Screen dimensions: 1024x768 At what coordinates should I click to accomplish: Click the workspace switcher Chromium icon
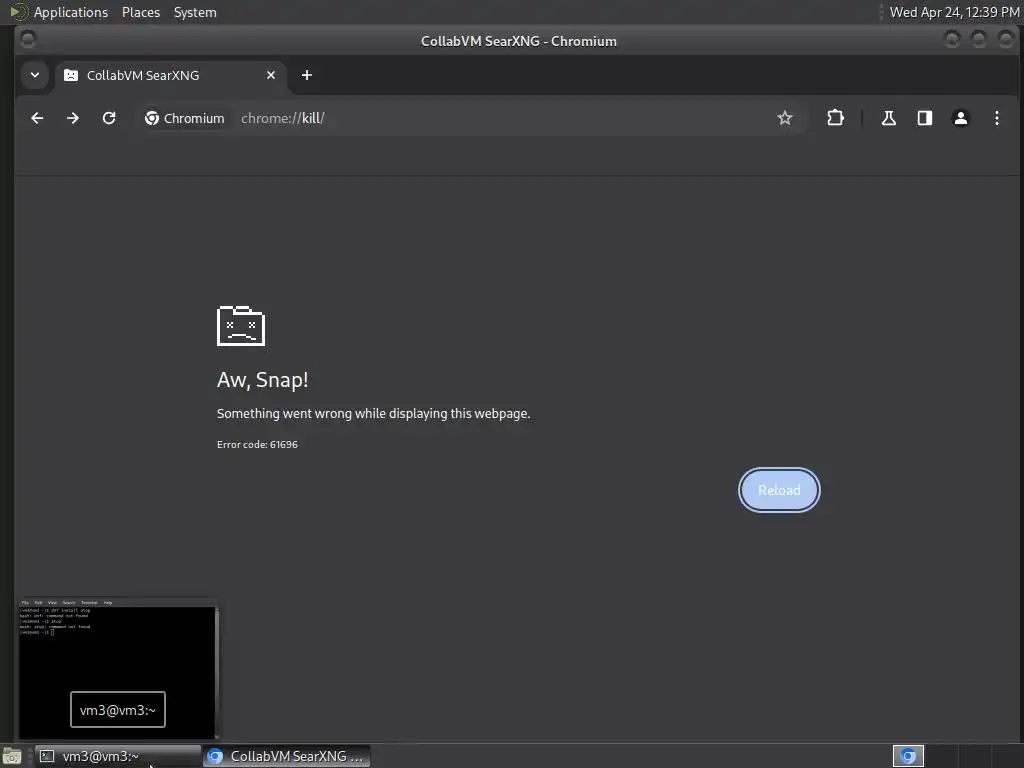908,756
